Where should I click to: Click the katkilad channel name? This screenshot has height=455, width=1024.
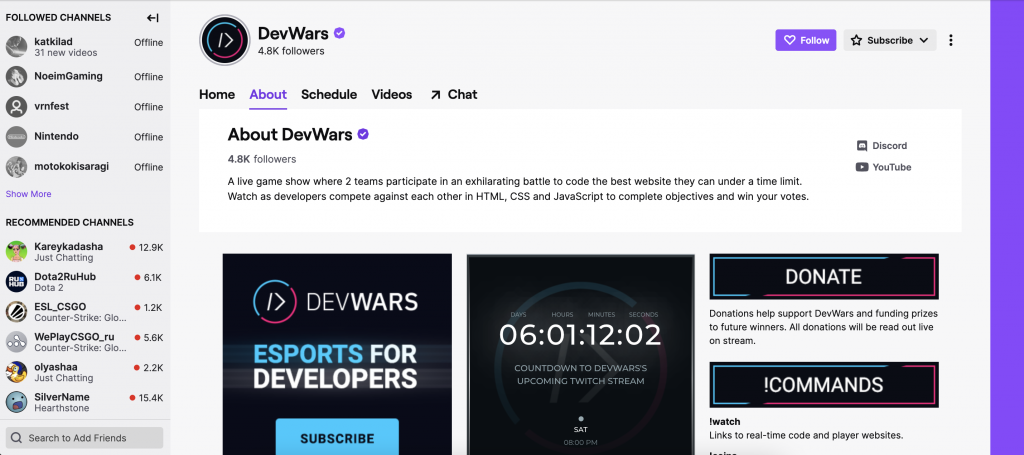pyautogui.click(x=54, y=42)
